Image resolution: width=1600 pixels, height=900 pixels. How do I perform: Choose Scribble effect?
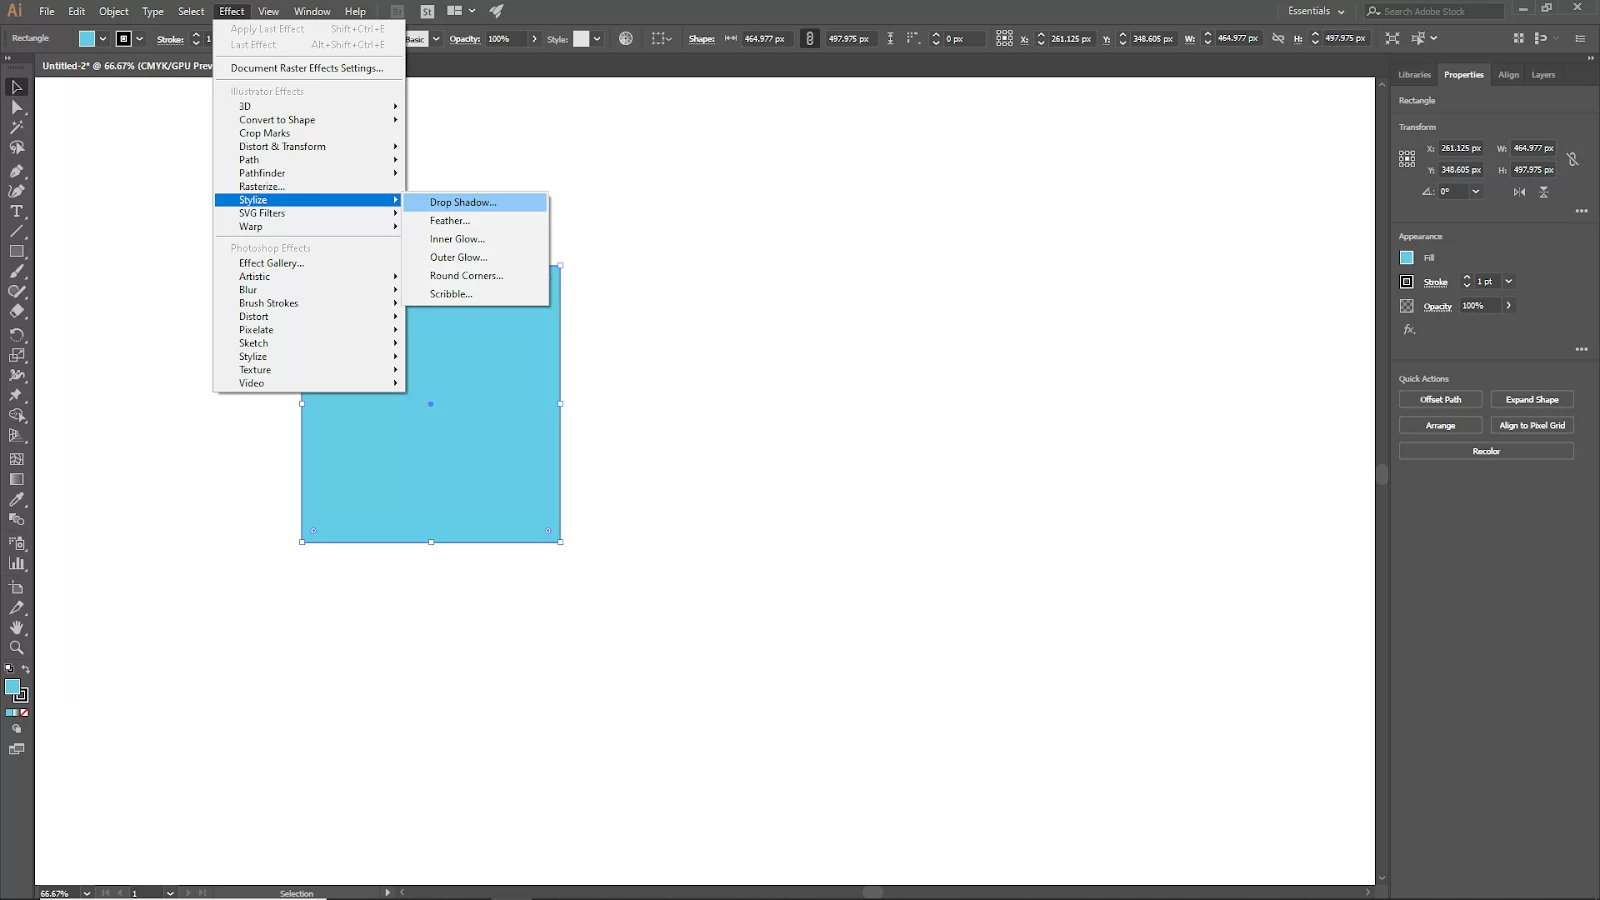(476, 294)
